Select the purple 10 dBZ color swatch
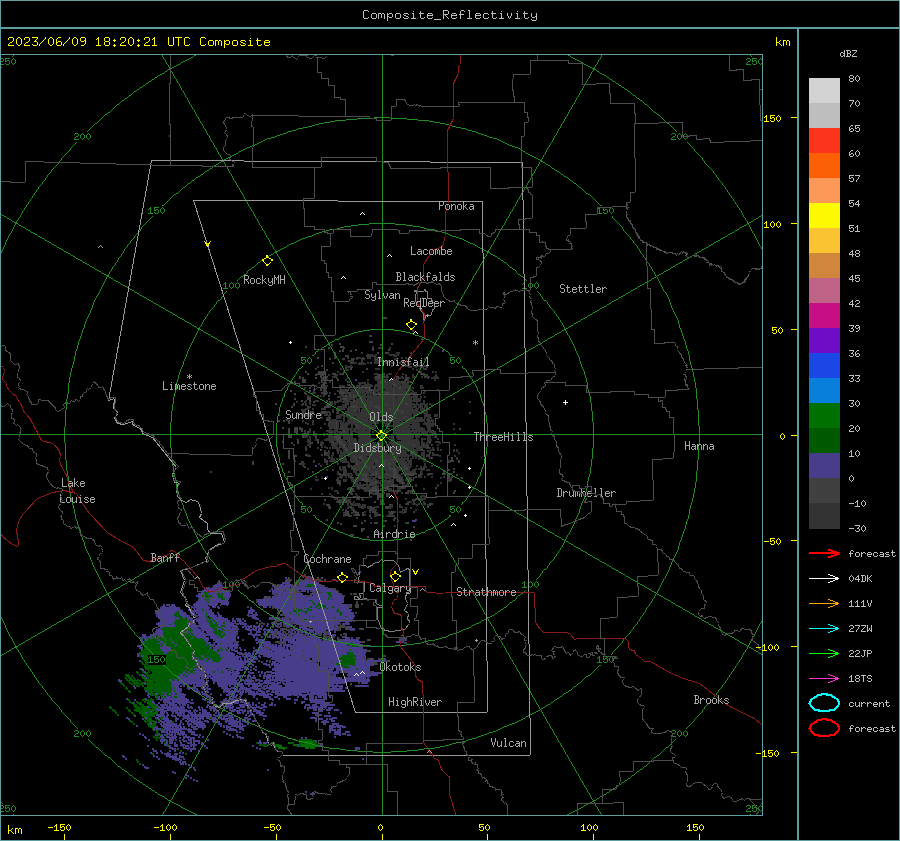 [824, 466]
